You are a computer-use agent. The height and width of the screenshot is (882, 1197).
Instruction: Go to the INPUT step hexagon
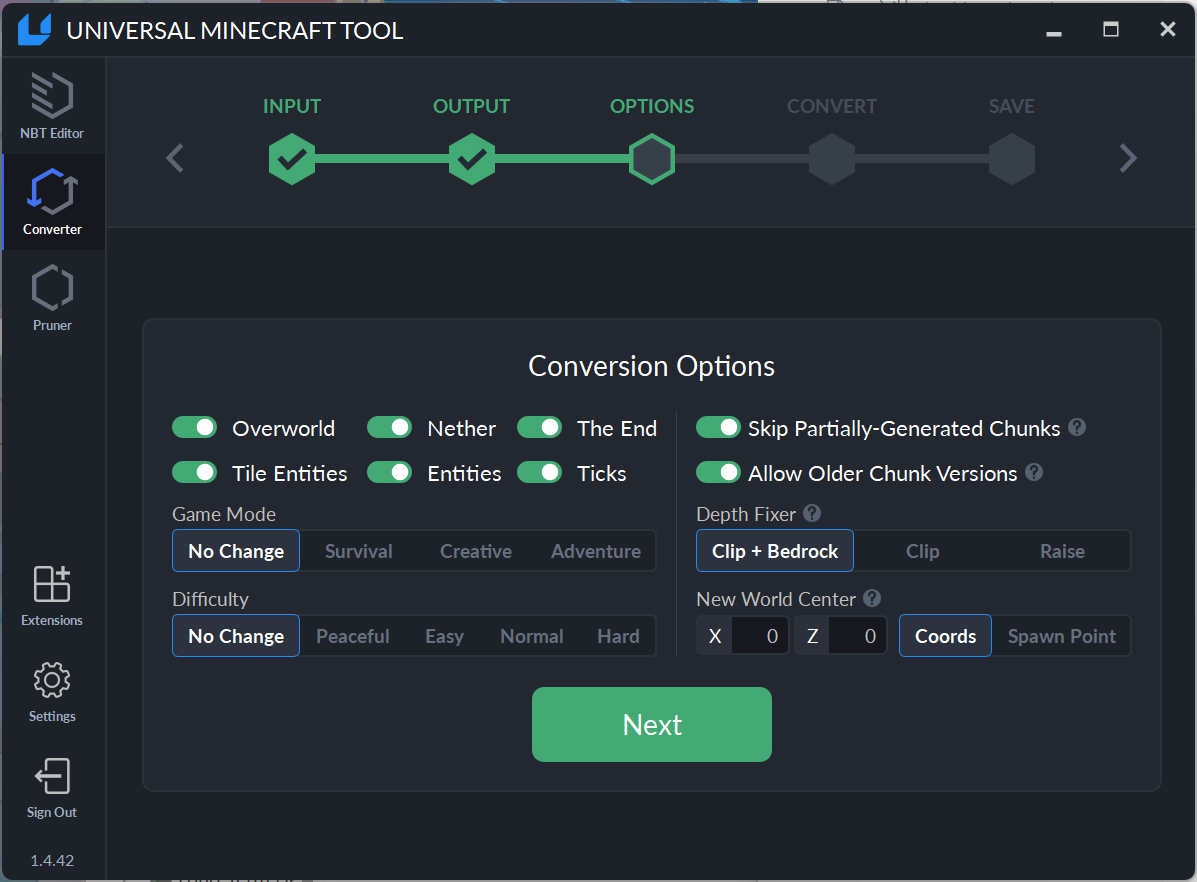pos(292,159)
